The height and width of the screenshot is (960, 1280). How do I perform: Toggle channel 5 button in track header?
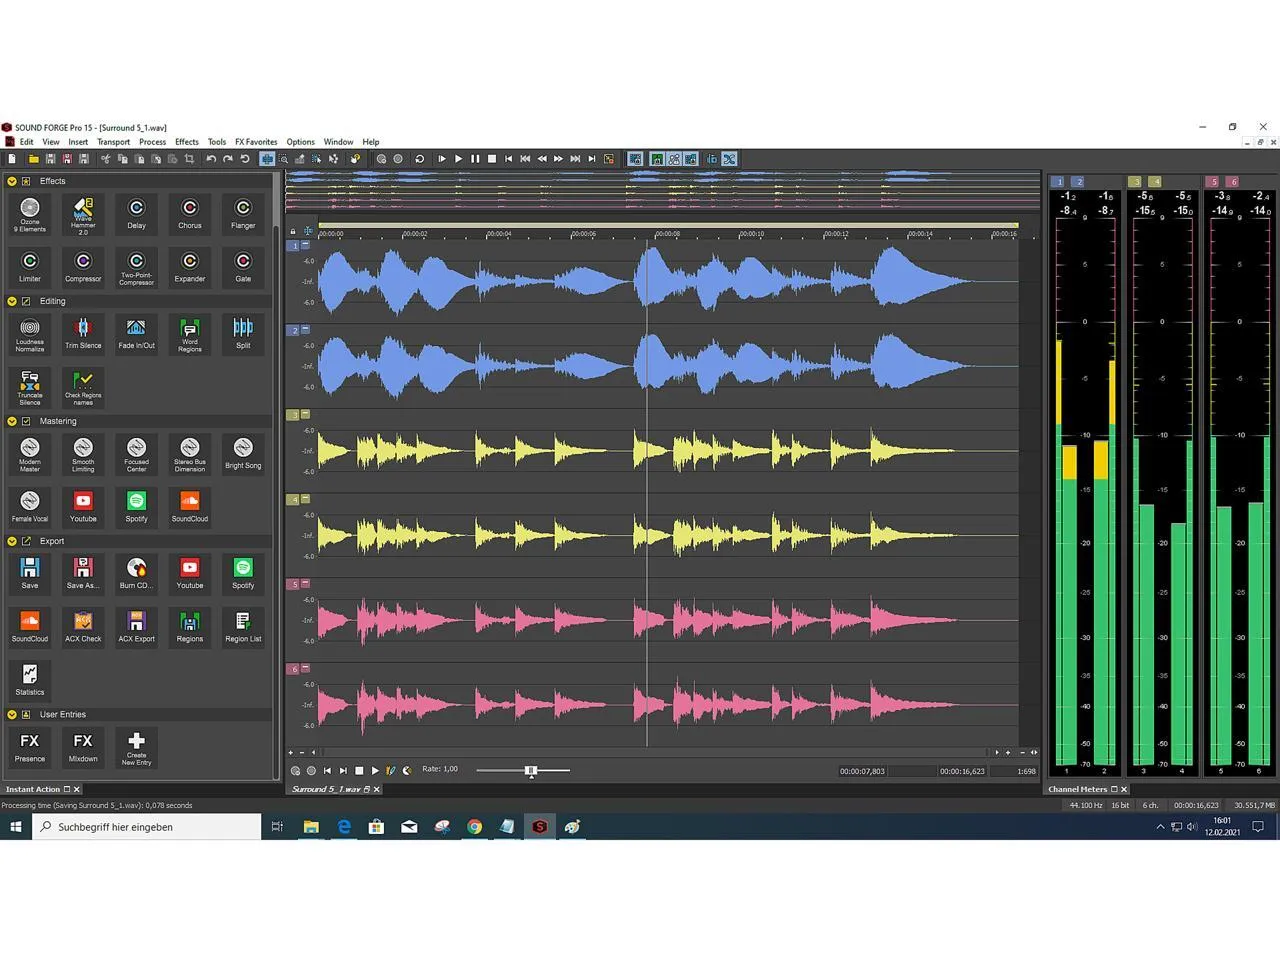pyautogui.click(x=293, y=584)
